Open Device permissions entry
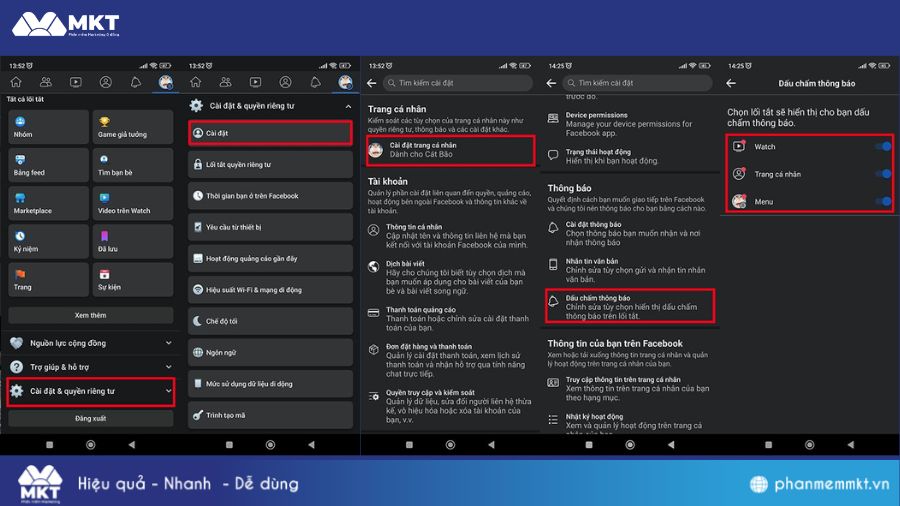The width and height of the screenshot is (900, 506). pyautogui.click(x=630, y=124)
